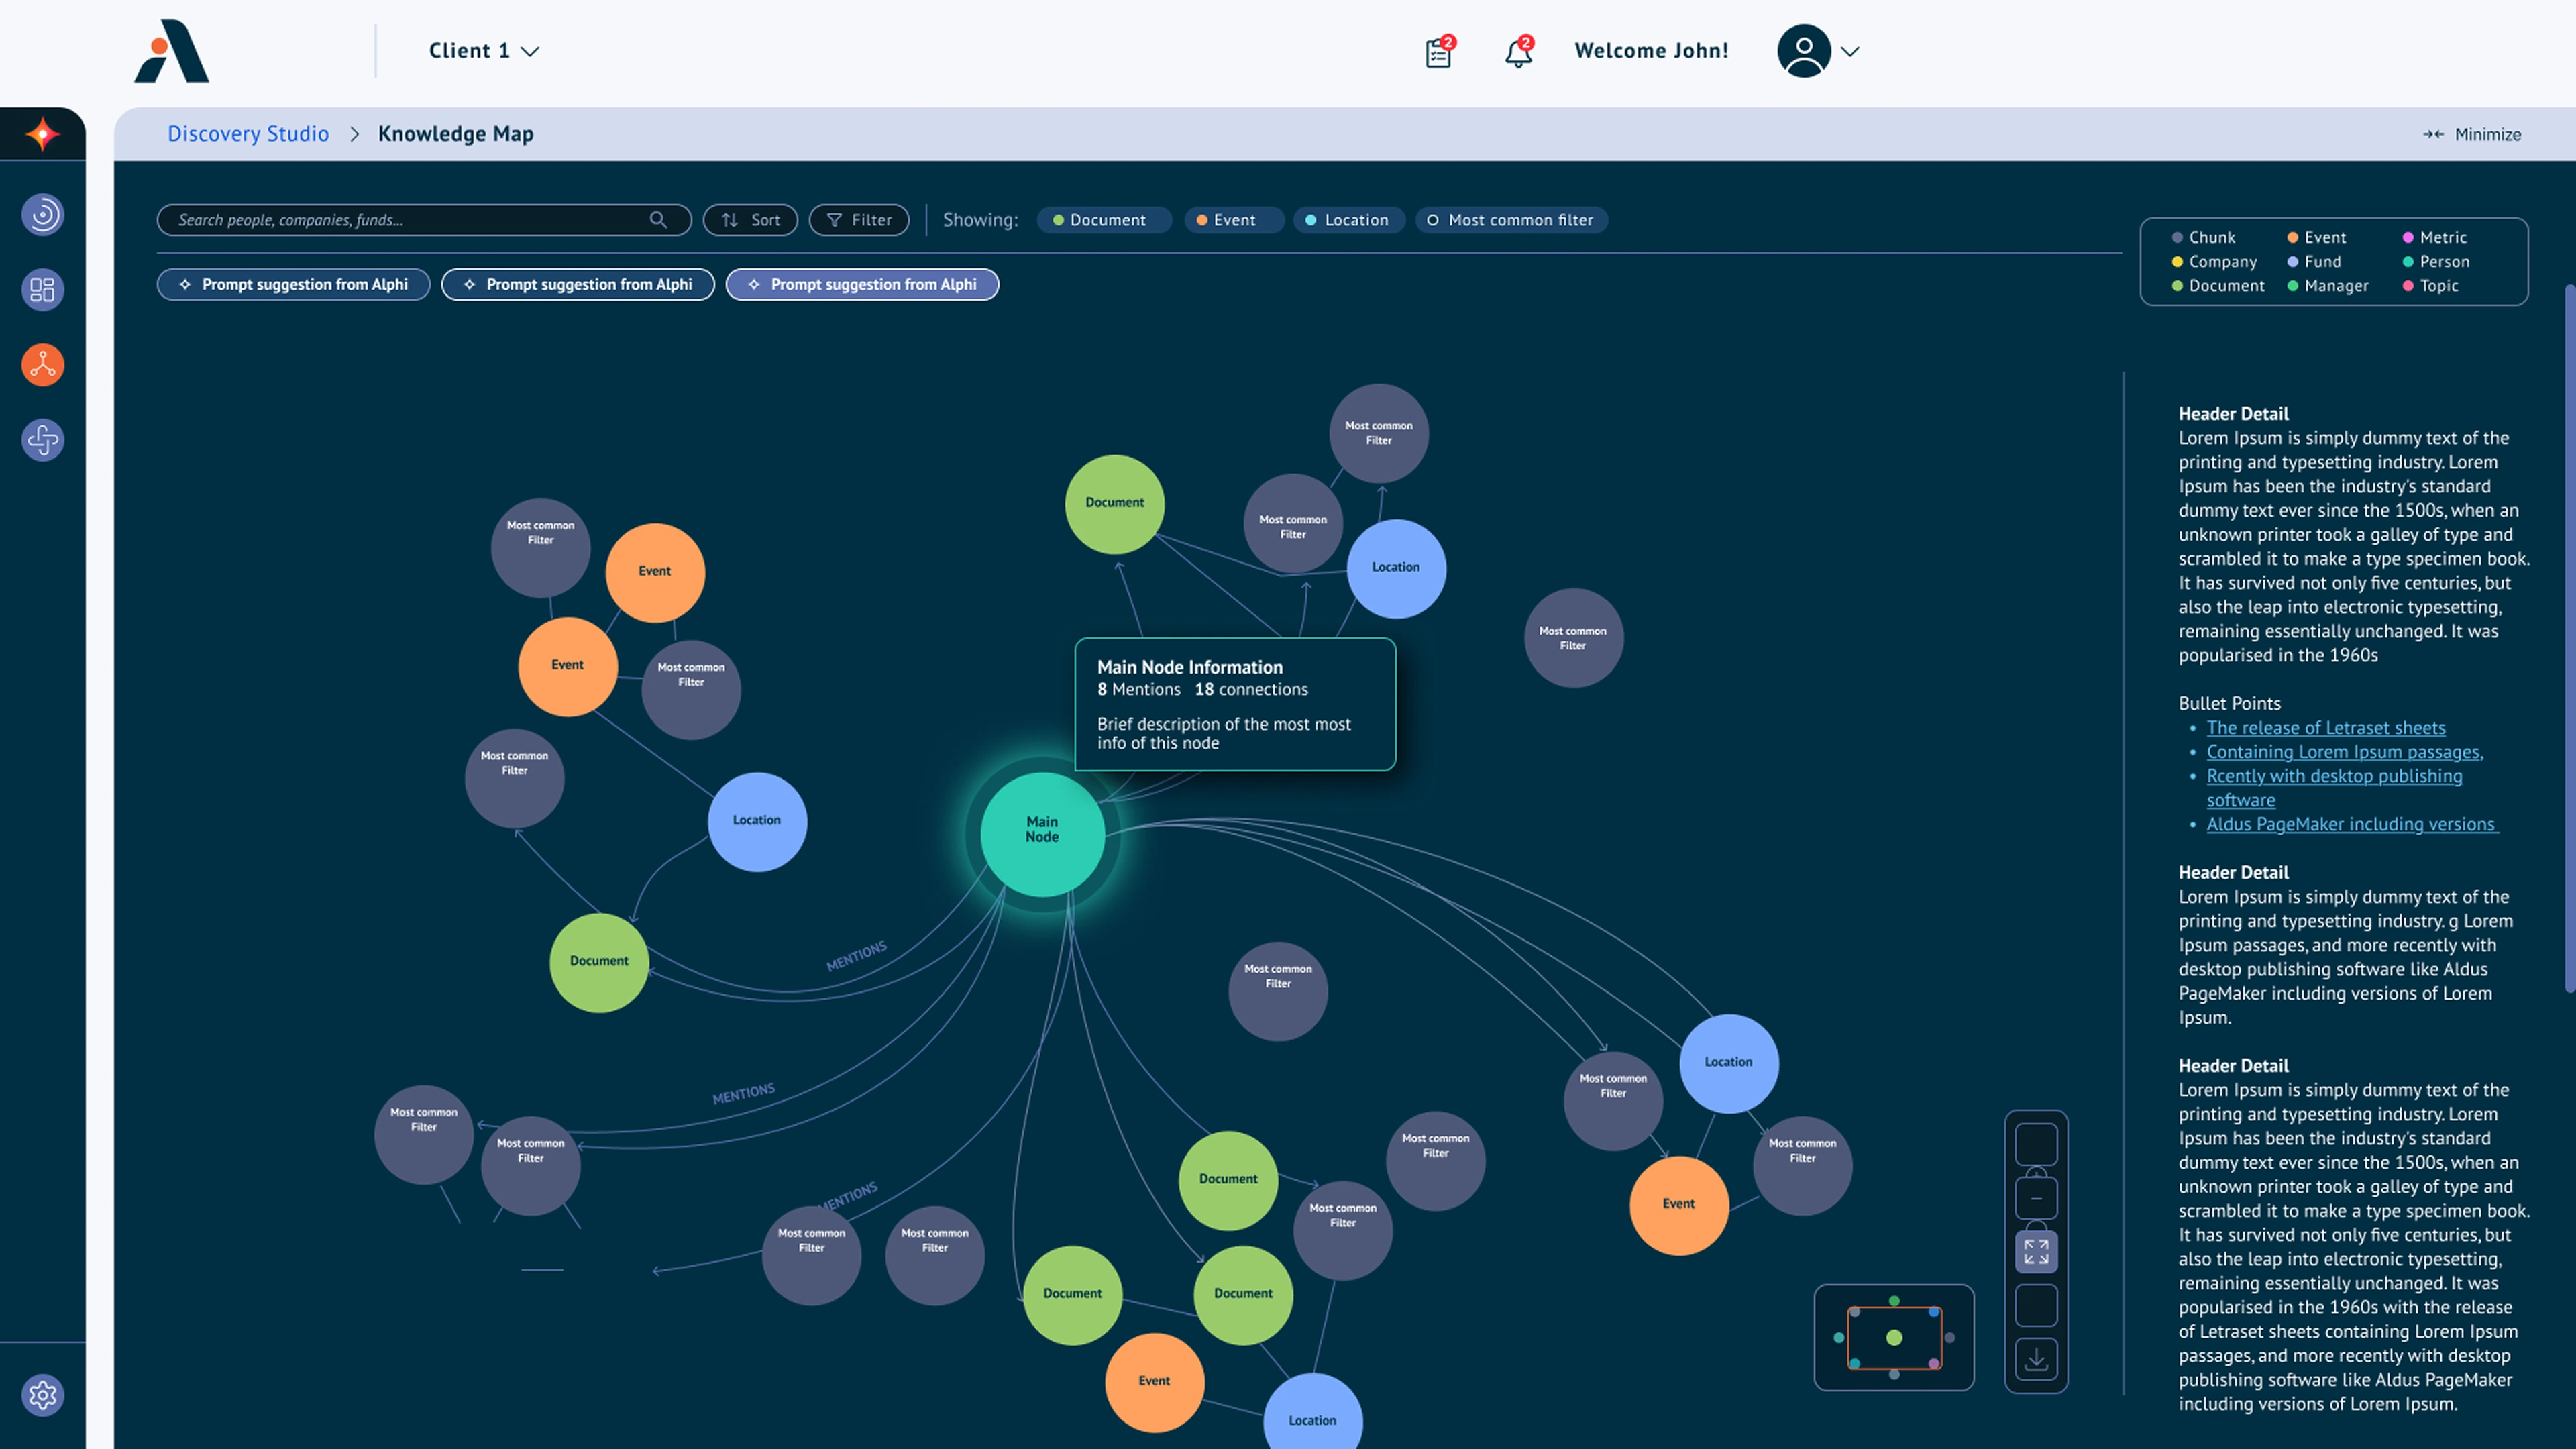Click the 'Welcome John!' text
Viewport: 2576px width, 1449px height.
(x=1651, y=51)
